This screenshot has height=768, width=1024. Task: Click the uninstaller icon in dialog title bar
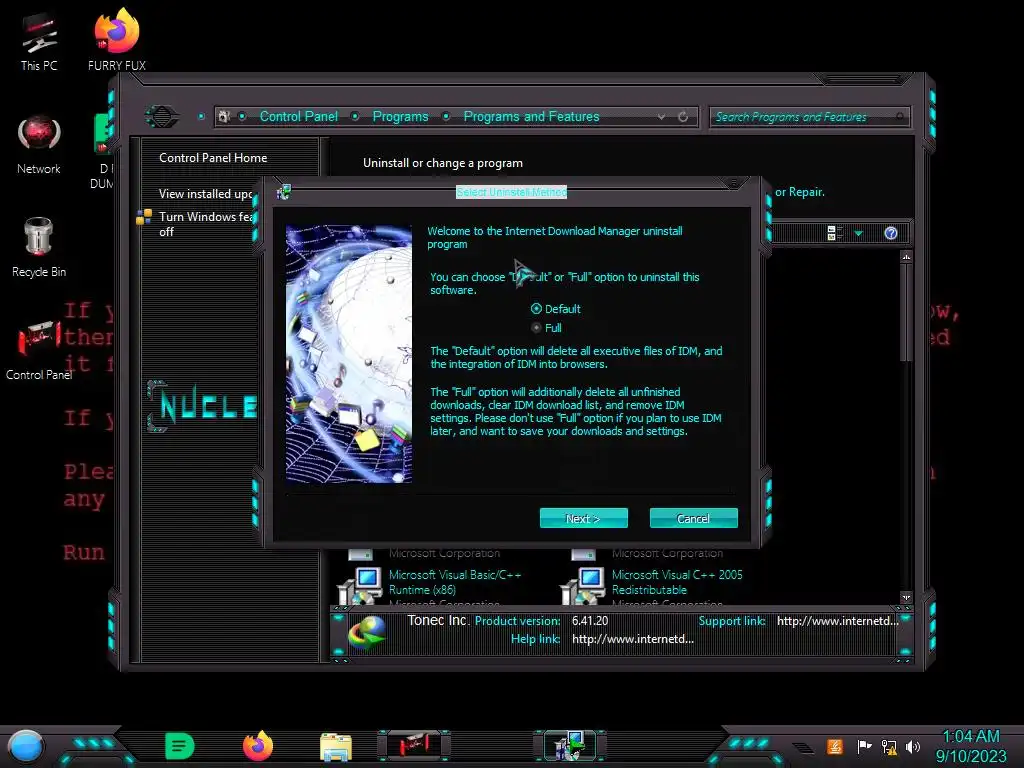click(283, 192)
